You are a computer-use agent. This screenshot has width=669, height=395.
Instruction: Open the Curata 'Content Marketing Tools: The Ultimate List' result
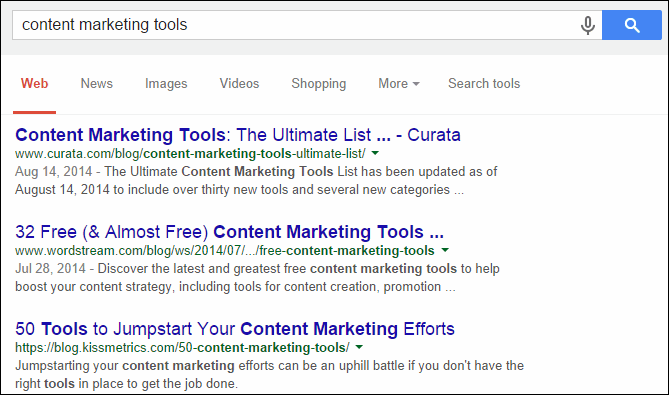[238, 135]
